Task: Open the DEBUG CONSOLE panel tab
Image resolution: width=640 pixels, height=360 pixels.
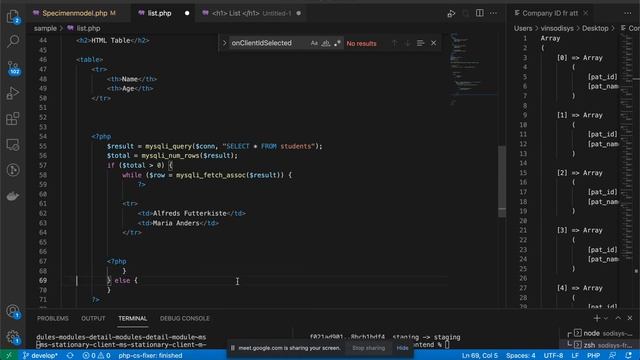Action: 184,318
